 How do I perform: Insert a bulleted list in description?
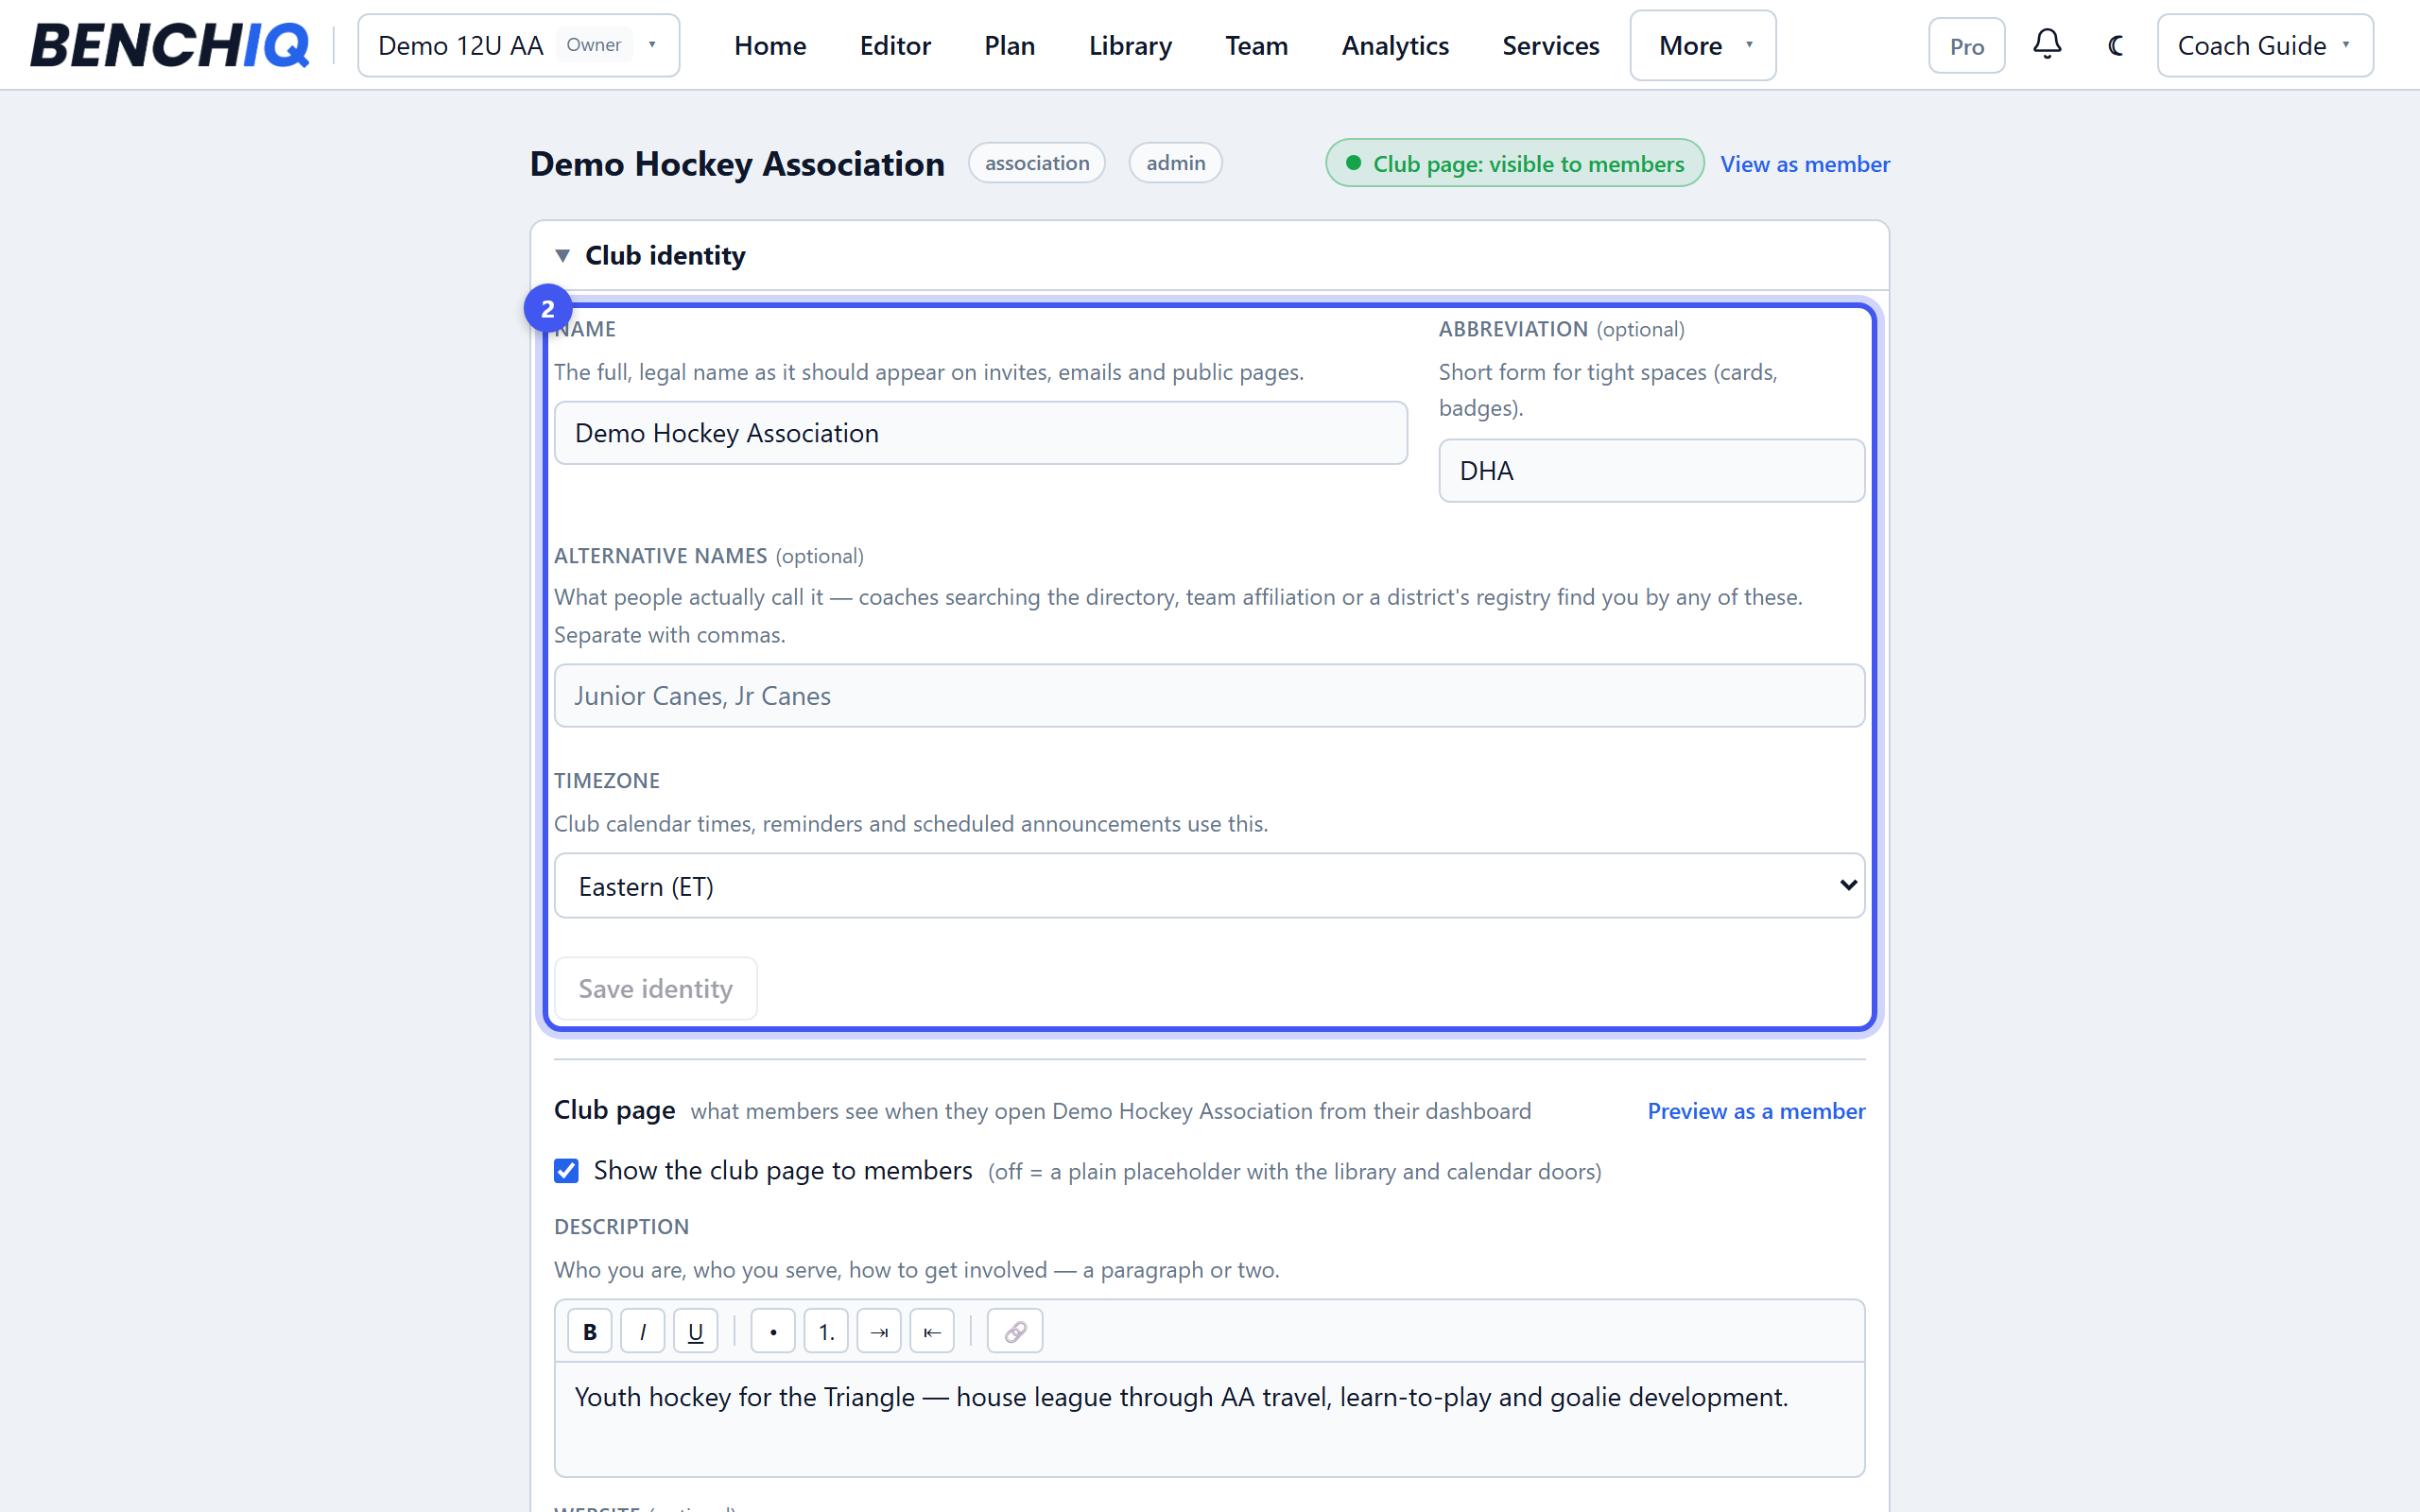pos(773,1331)
